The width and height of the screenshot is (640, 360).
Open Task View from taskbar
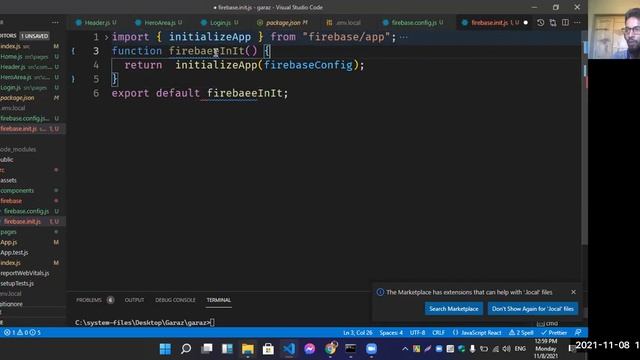pos(207,349)
